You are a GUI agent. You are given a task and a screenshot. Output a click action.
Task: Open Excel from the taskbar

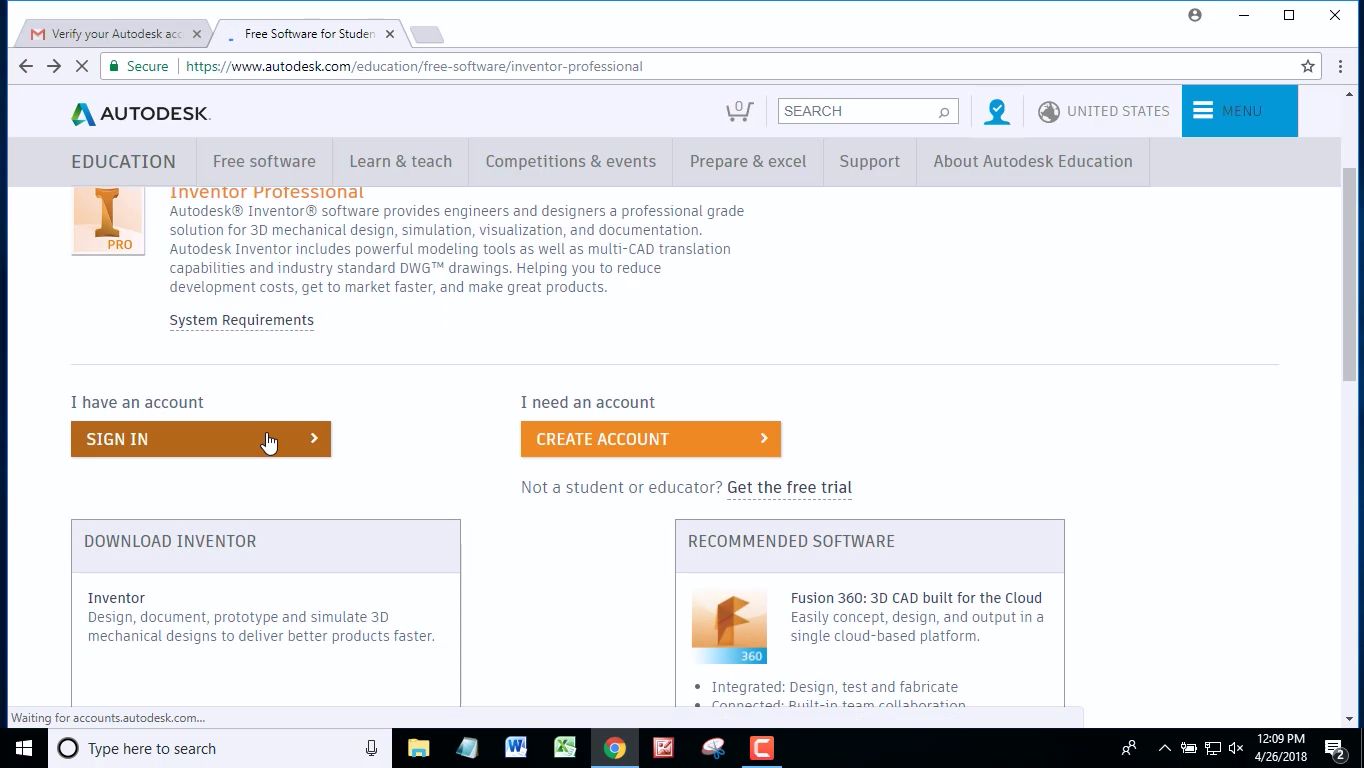565,747
